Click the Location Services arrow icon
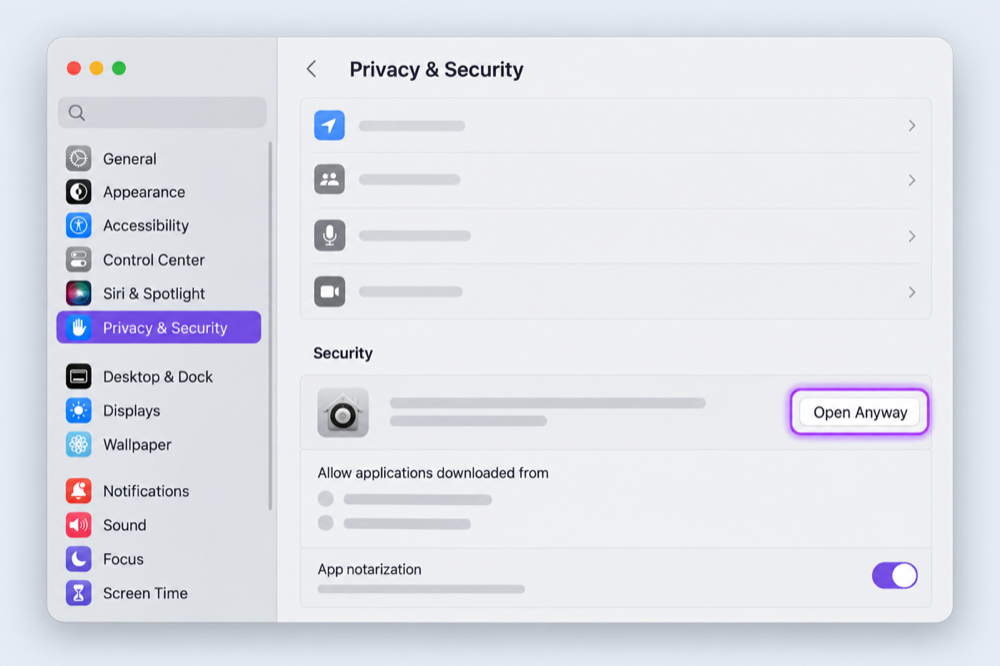The width and height of the screenshot is (1000, 666). (329, 125)
